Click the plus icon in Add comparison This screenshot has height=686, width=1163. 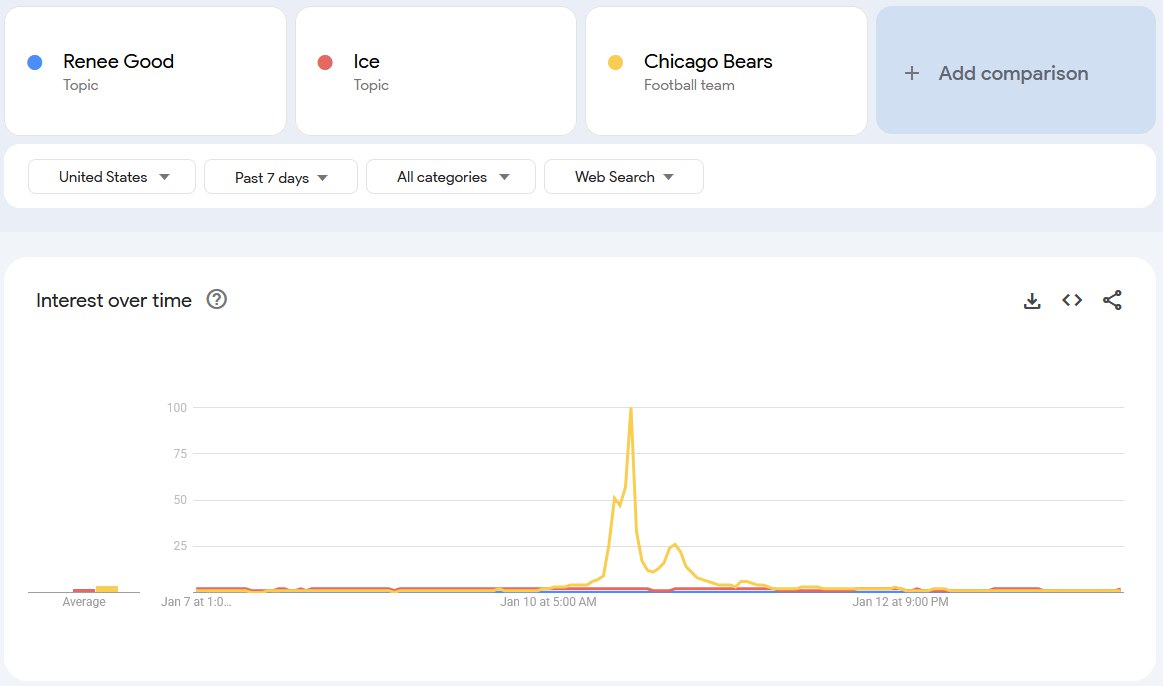click(912, 73)
